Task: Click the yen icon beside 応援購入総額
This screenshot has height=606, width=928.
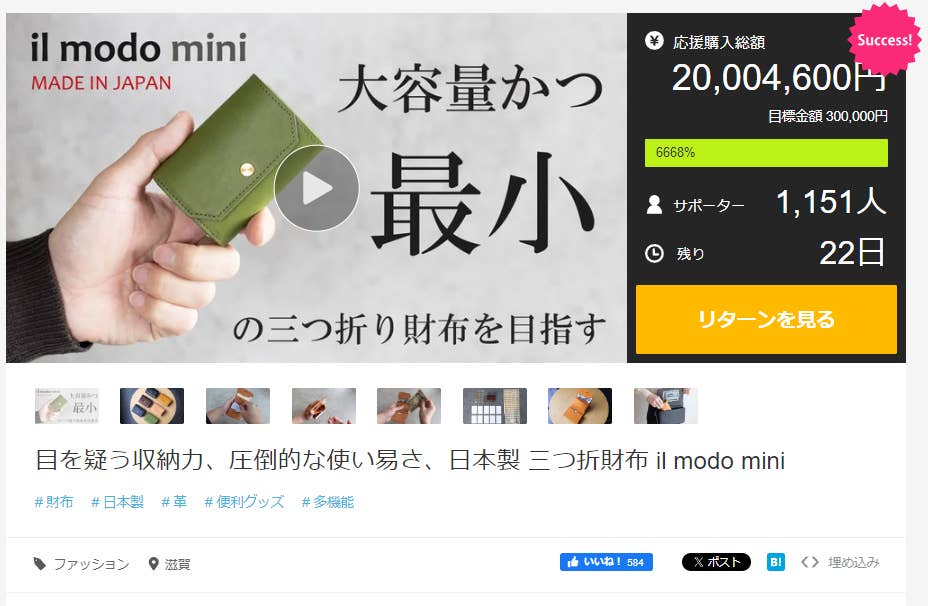Action: 654,41
